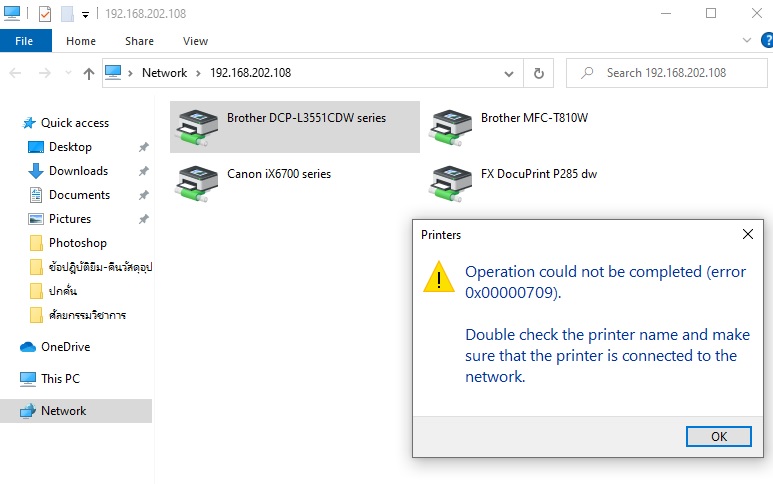The width and height of the screenshot is (773, 484).
Task: Click the system icon in title bar
Action: (x=12, y=13)
